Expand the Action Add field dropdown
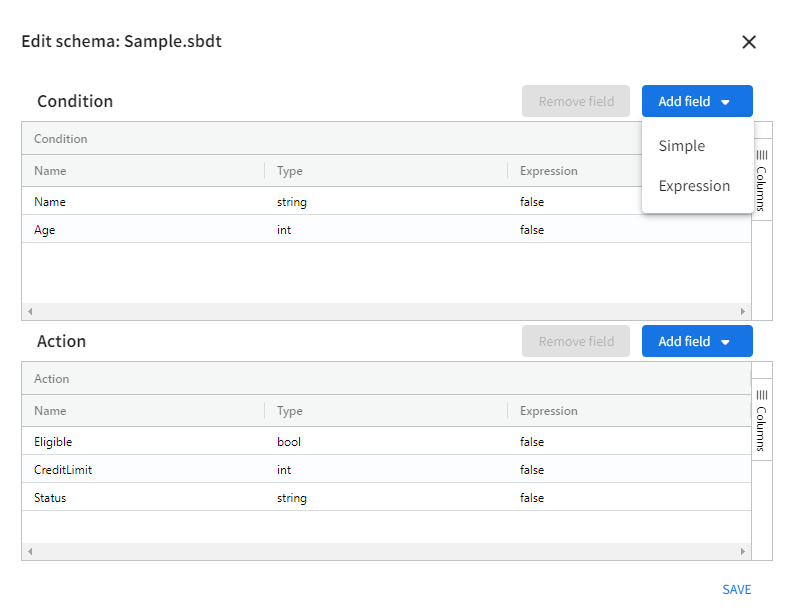Viewport: 794px width, 611px height. [697, 341]
